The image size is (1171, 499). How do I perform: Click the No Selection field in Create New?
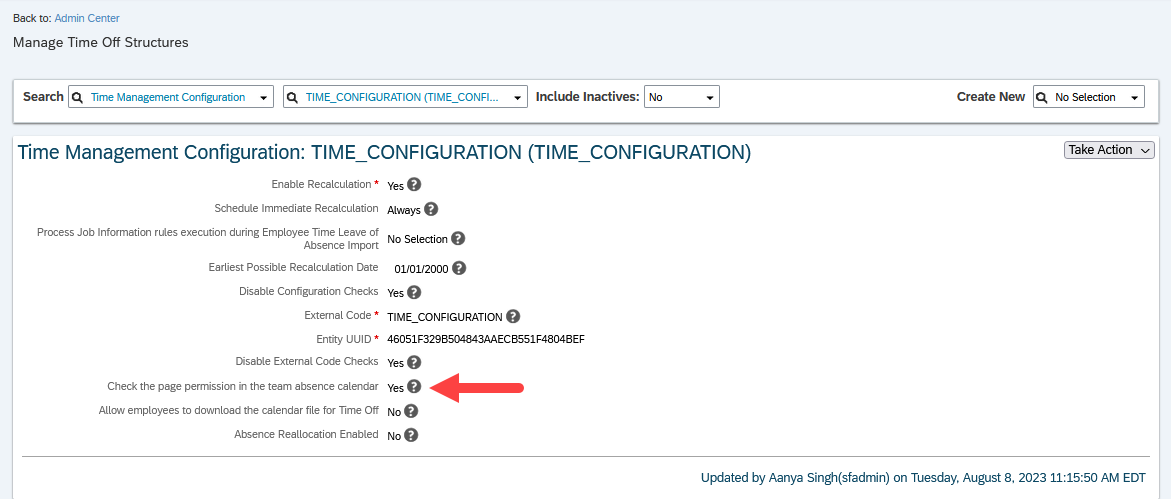[x=1089, y=97]
